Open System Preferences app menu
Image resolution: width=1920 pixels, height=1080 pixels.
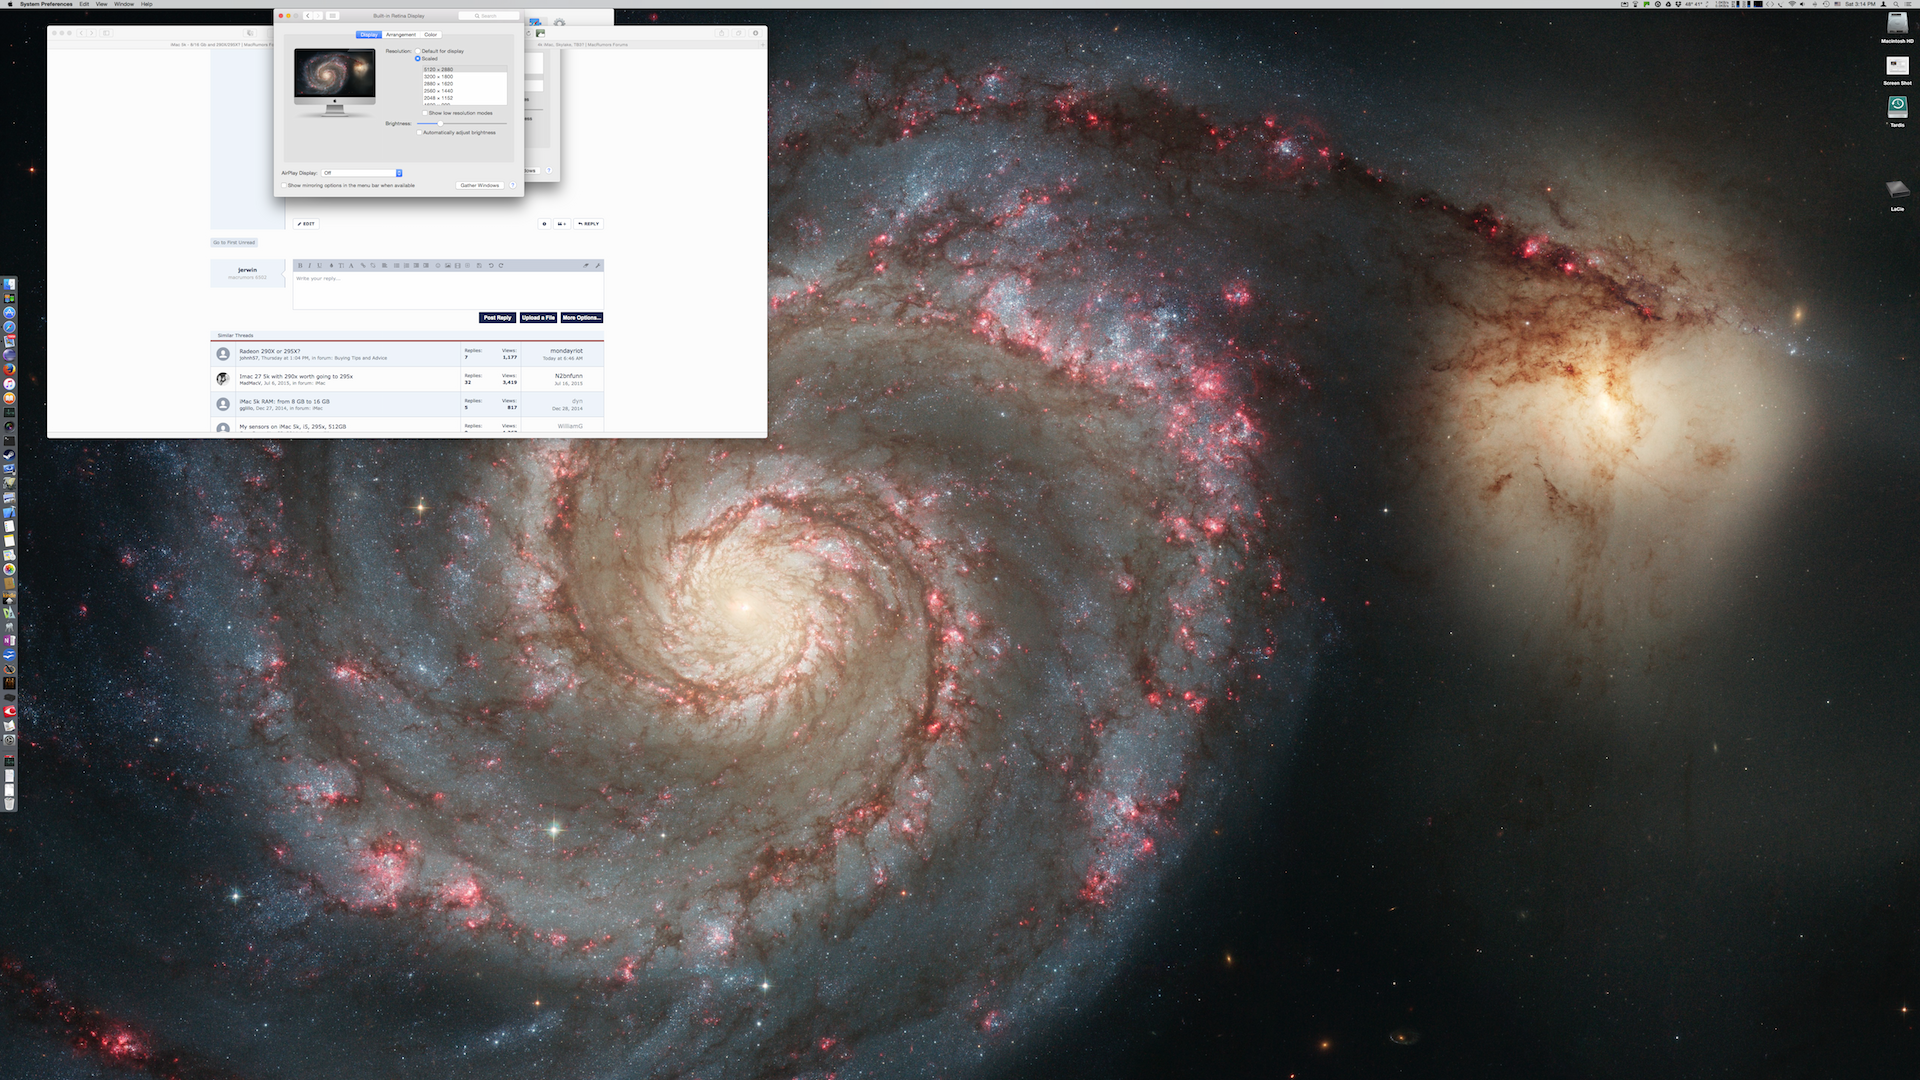tap(46, 4)
